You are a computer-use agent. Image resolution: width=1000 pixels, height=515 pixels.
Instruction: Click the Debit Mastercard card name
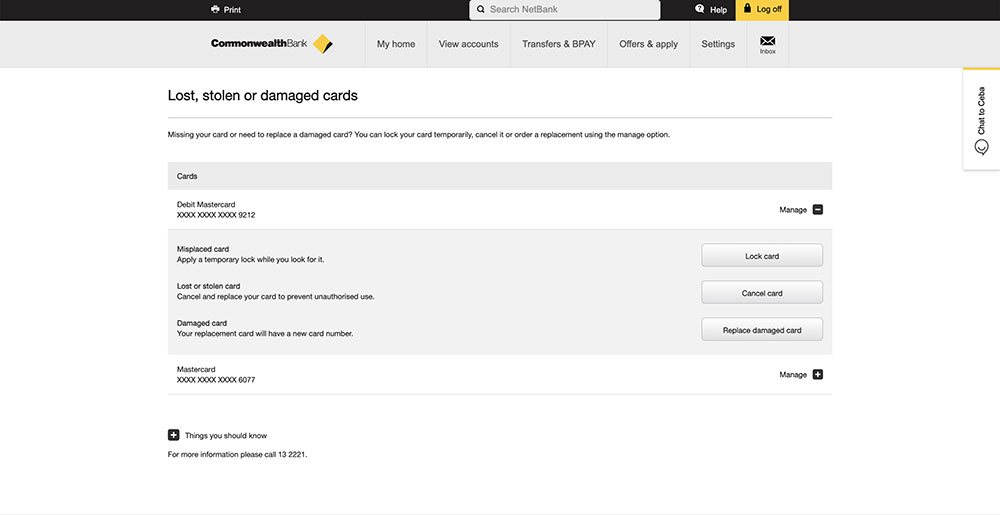click(x=206, y=205)
